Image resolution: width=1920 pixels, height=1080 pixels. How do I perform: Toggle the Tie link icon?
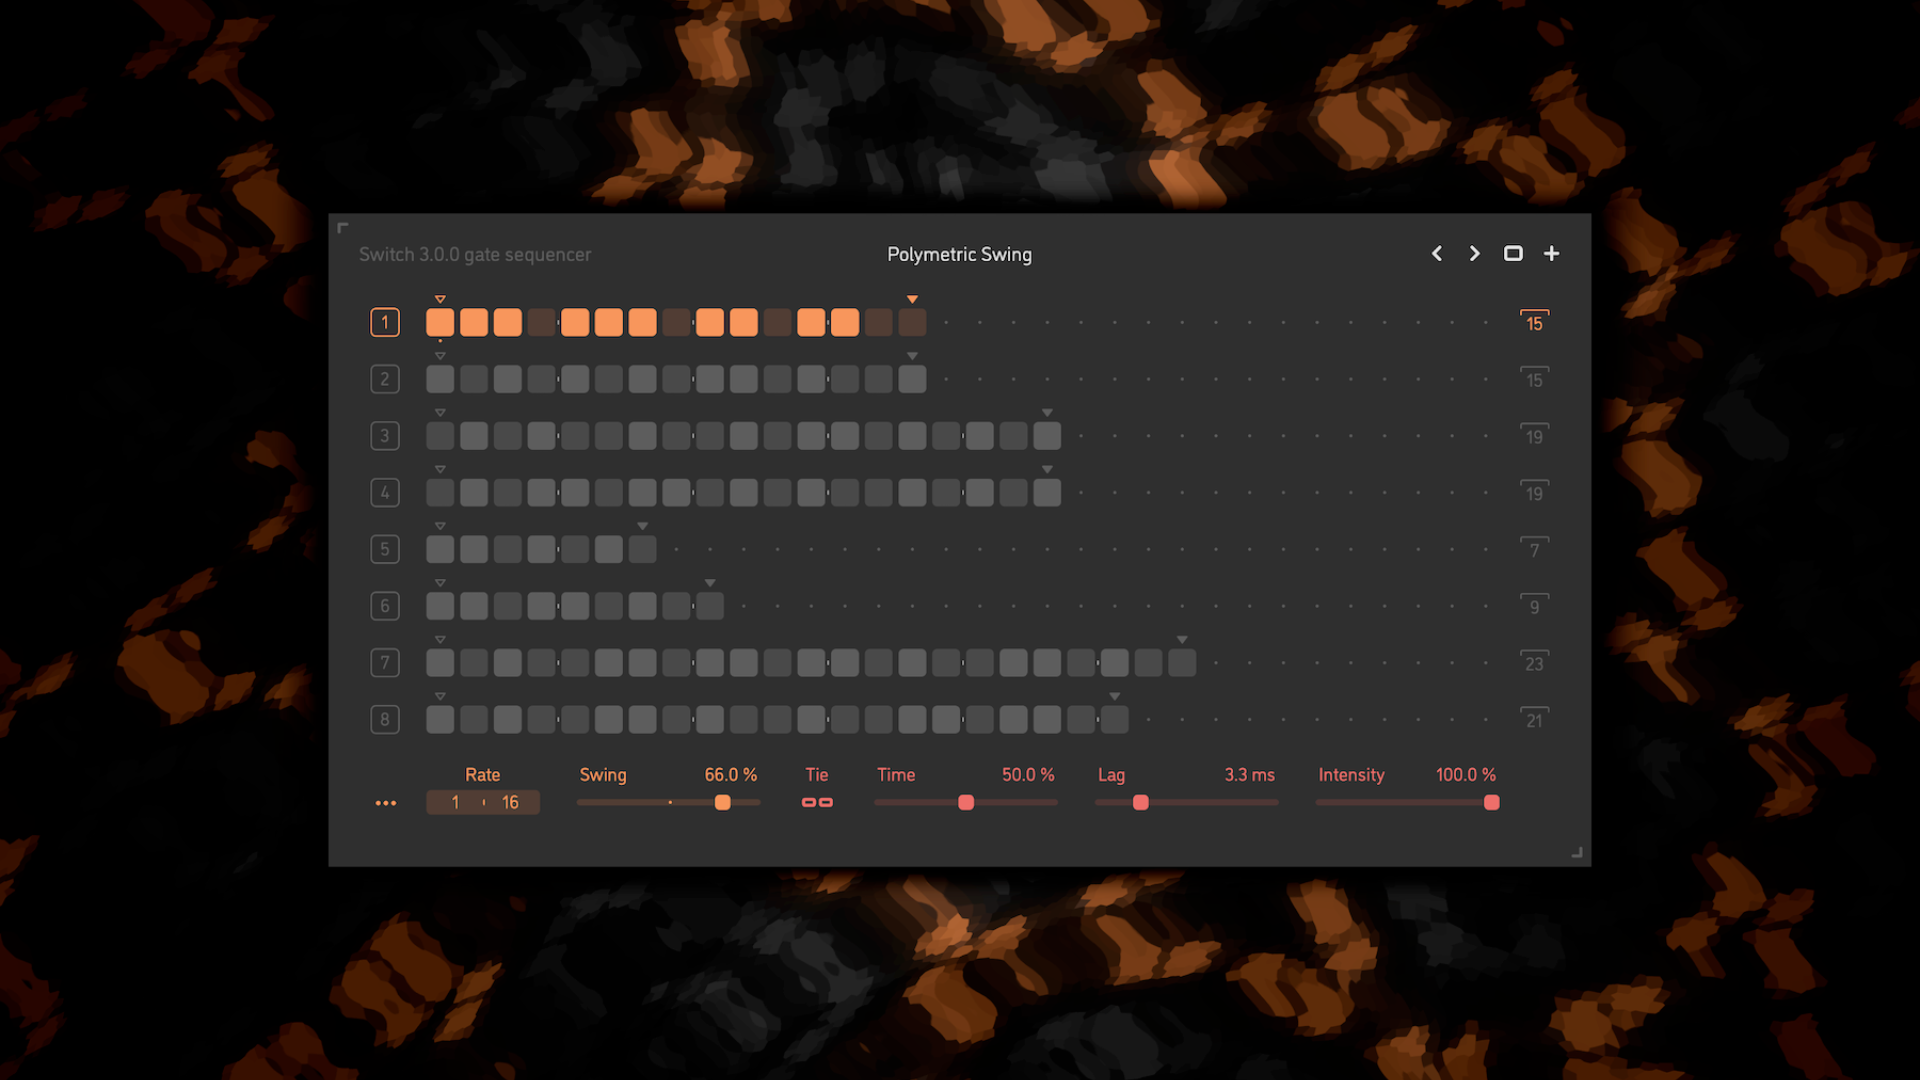tap(817, 803)
